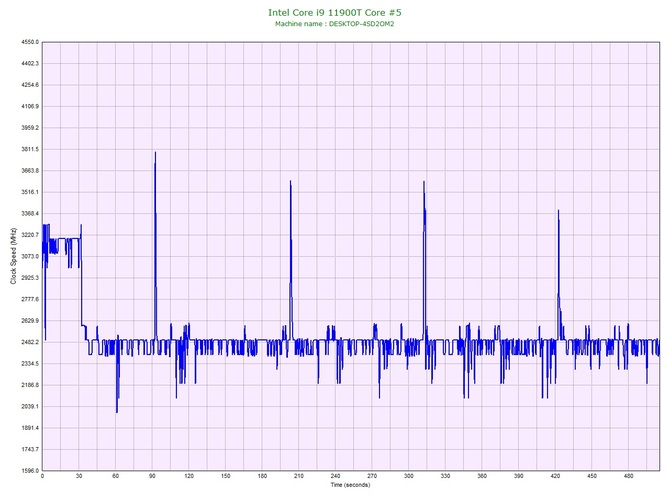Screen dimensions: 670x502
Task: Click the 30 tick label on the time axis
Action: pos(79,476)
